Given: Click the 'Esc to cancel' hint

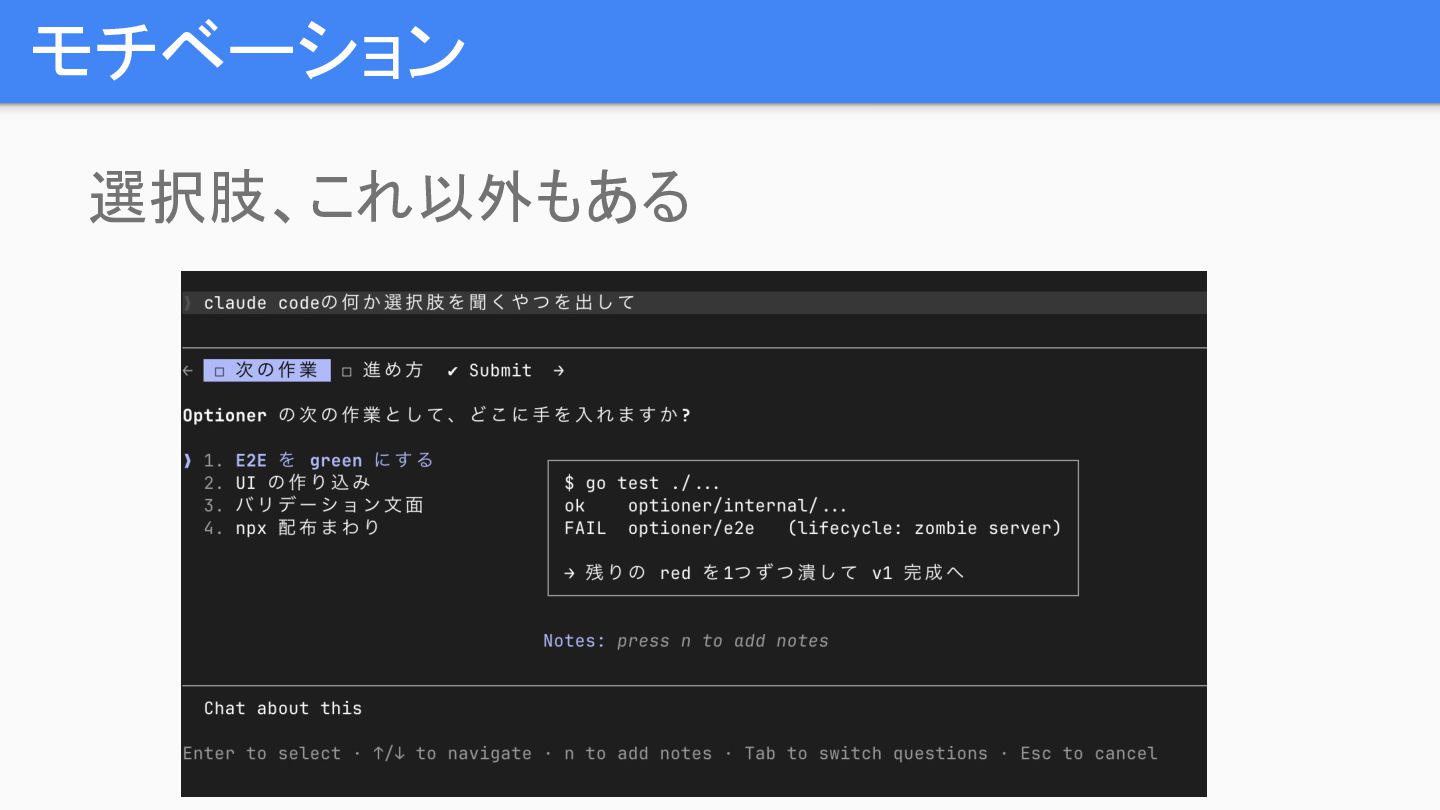Looking at the screenshot, I should point(1089,753).
